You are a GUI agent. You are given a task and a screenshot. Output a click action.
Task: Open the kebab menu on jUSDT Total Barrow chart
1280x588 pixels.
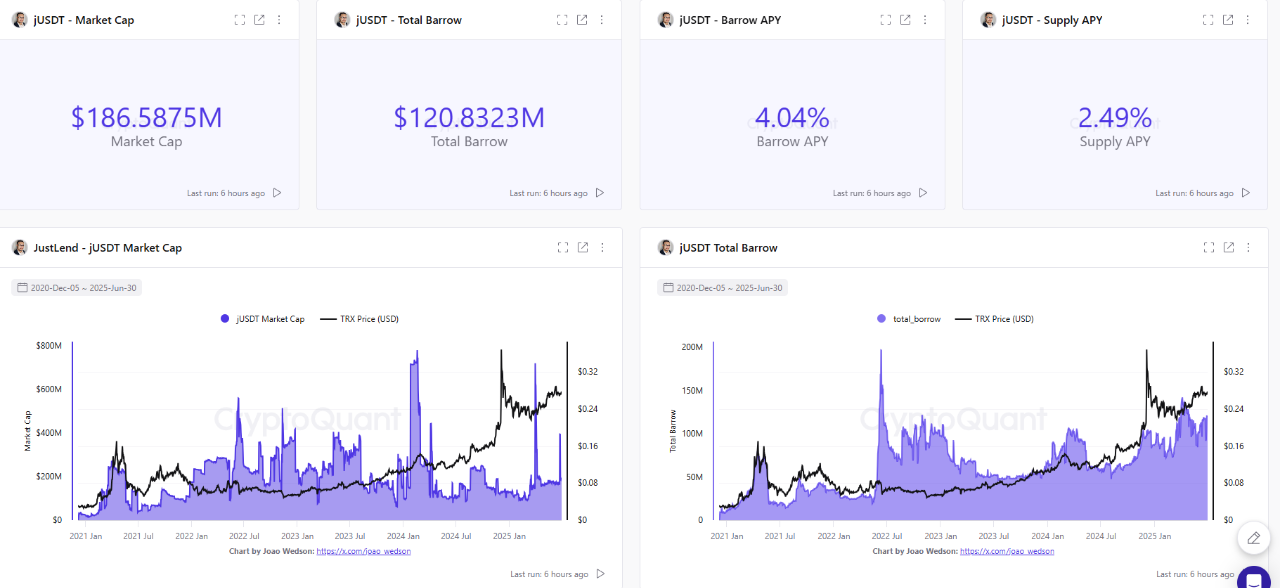(x=1247, y=247)
